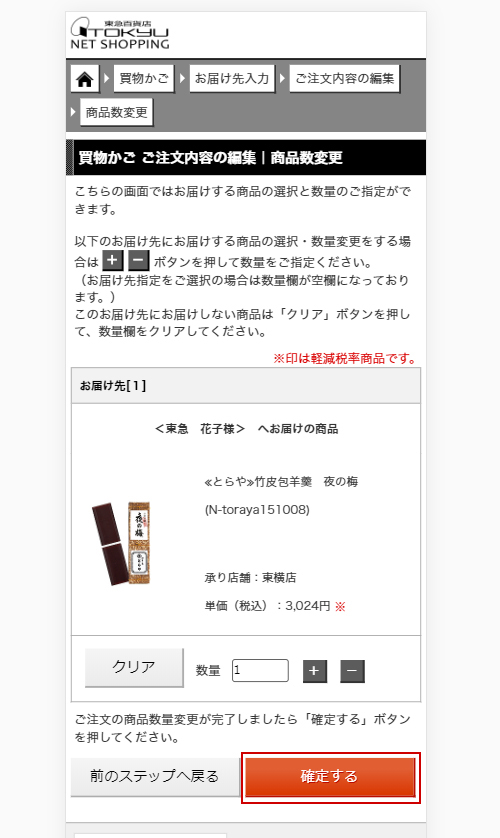
Task: Click the red ※ mark beside price
Action: coord(340,606)
